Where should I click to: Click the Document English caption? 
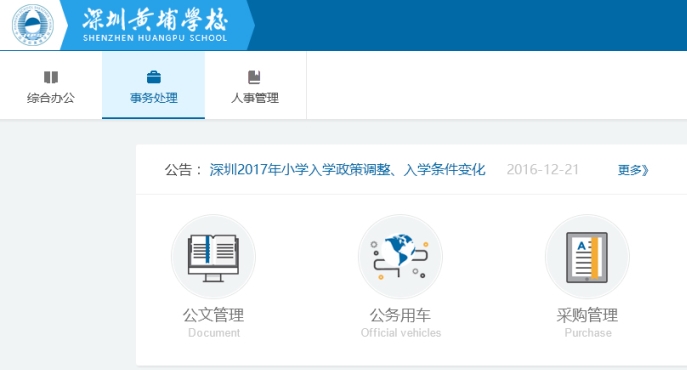(x=214, y=333)
